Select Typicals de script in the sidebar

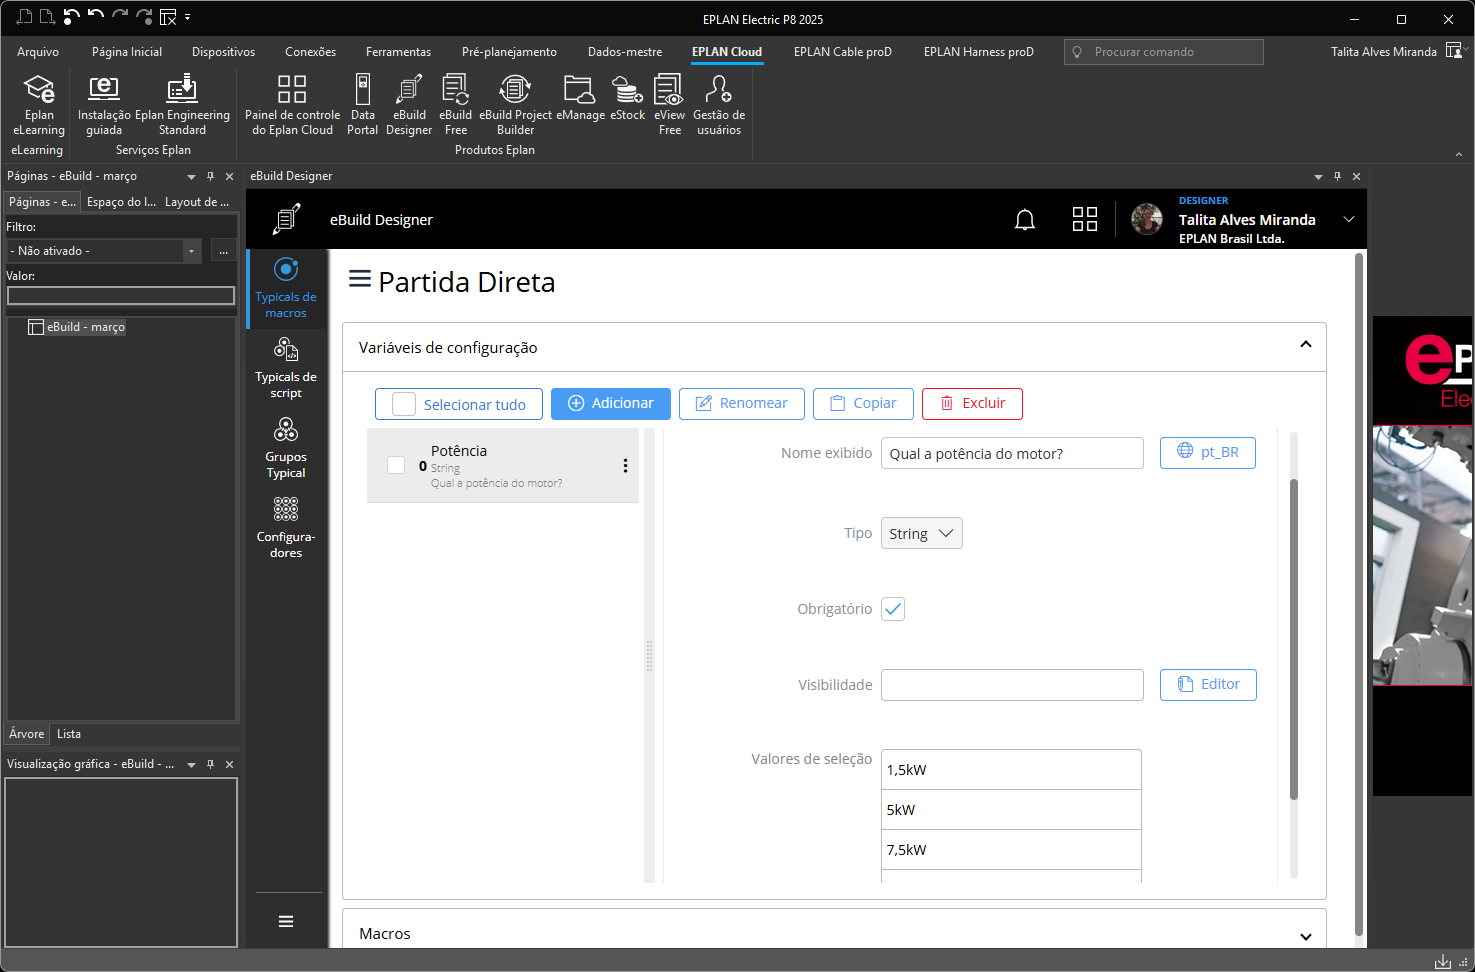[x=286, y=365]
